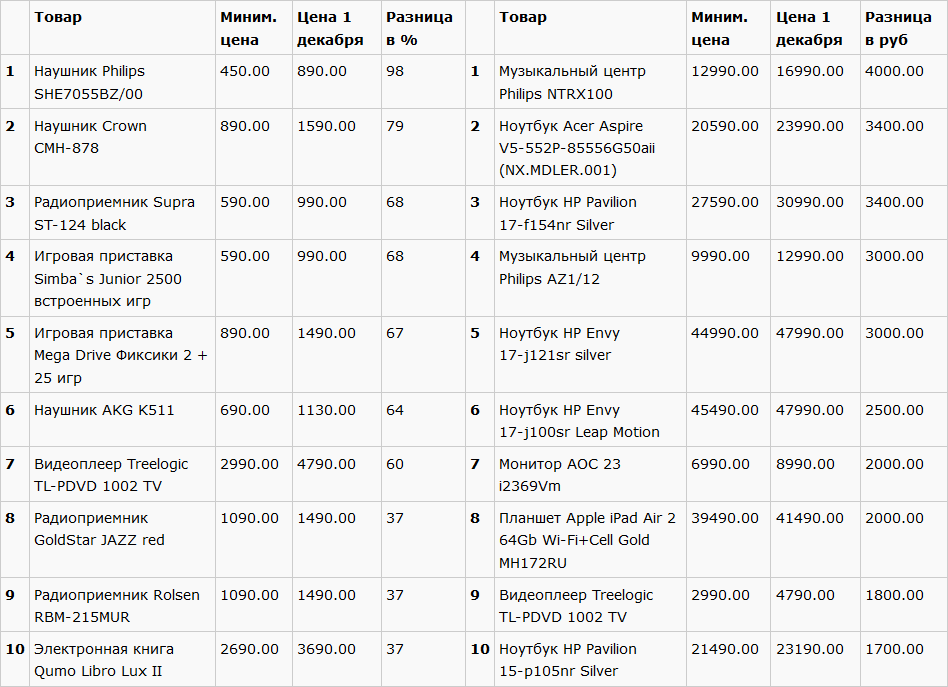Screen dimensions: 948x687
Task: Select the cell 'Наушник Philips SHE7055BZ/00'
Action: (x=122, y=82)
